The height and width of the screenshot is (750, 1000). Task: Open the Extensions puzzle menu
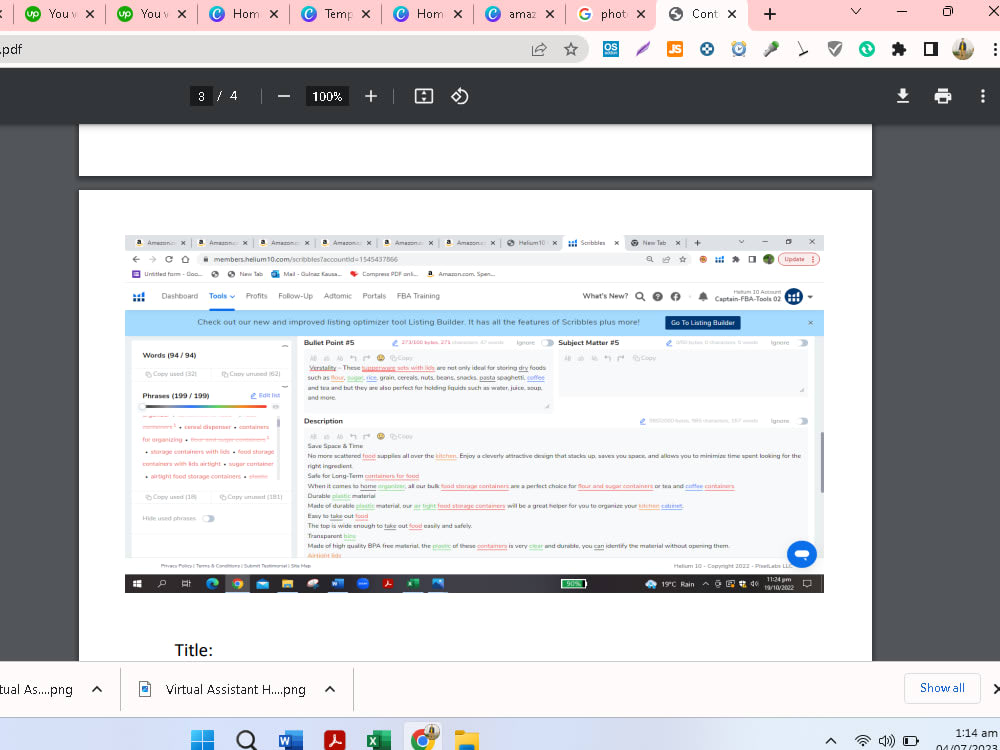(899, 49)
